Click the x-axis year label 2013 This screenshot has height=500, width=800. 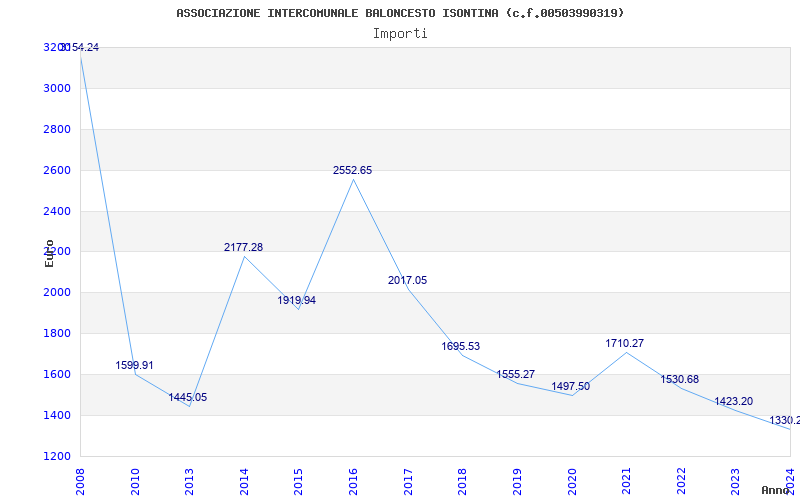(x=190, y=482)
